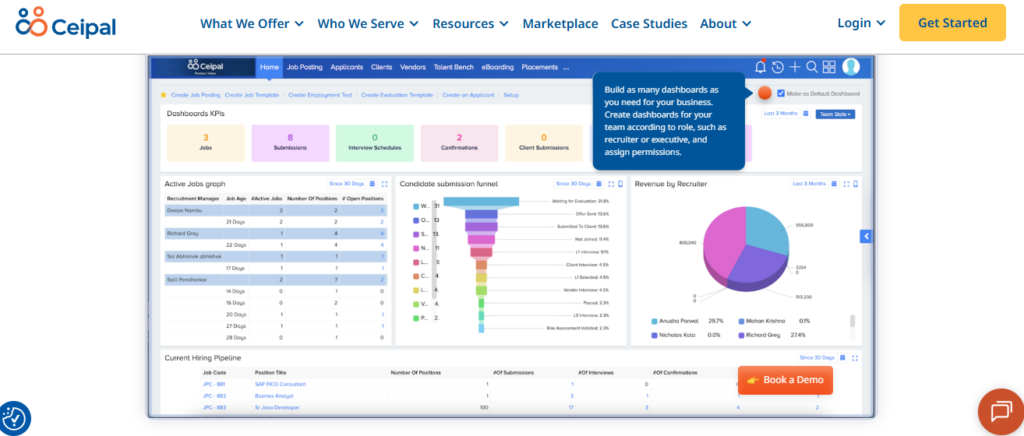This screenshot has width=1024, height=436.
Task: Click the plus quick-add icon
Action: (x=795, y=67)
